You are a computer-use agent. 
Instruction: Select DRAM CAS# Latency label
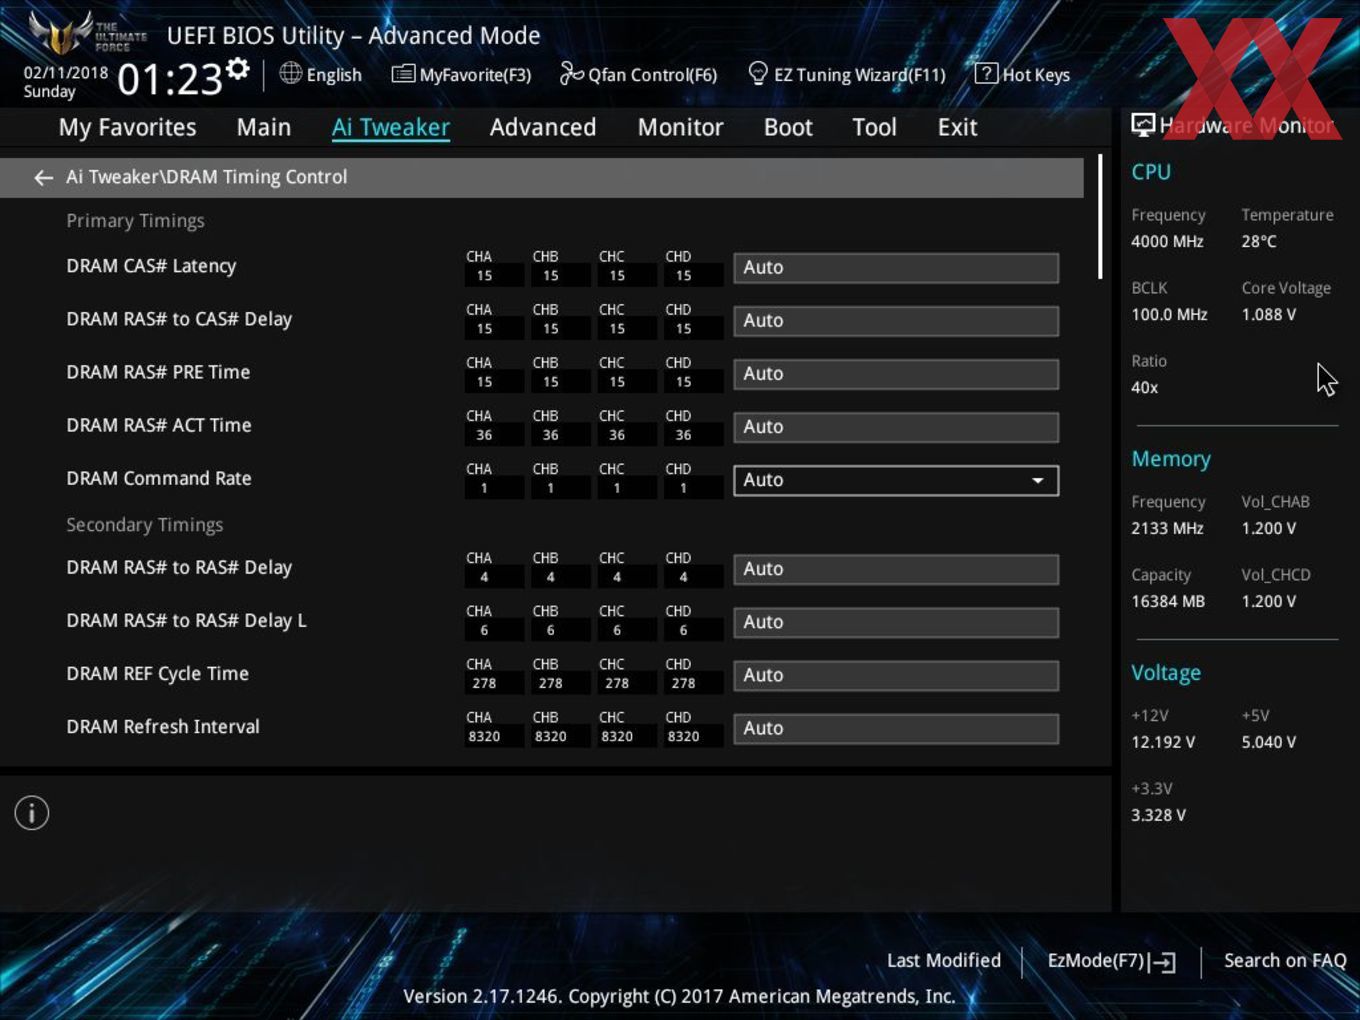[151, 266]
